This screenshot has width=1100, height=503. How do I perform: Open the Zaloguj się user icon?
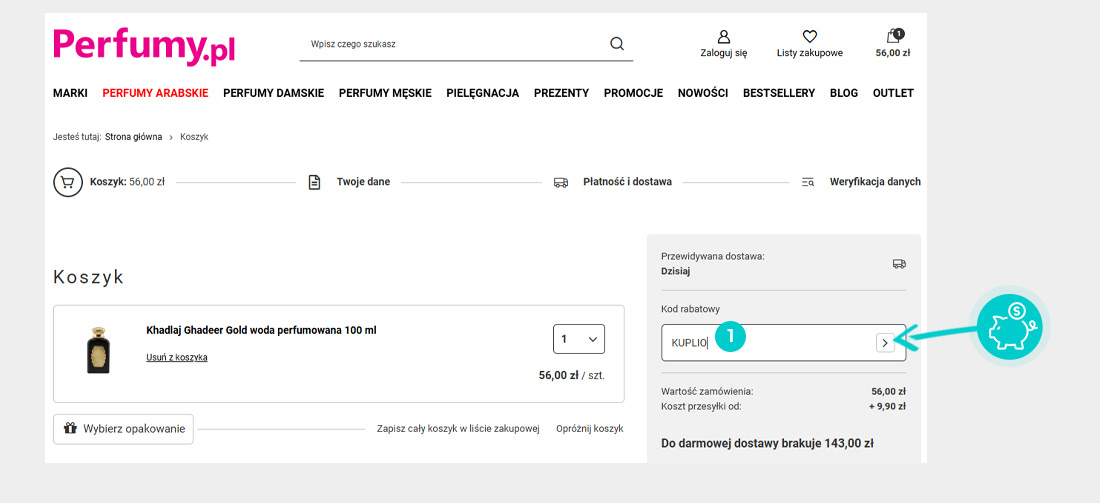coord(723,36)
